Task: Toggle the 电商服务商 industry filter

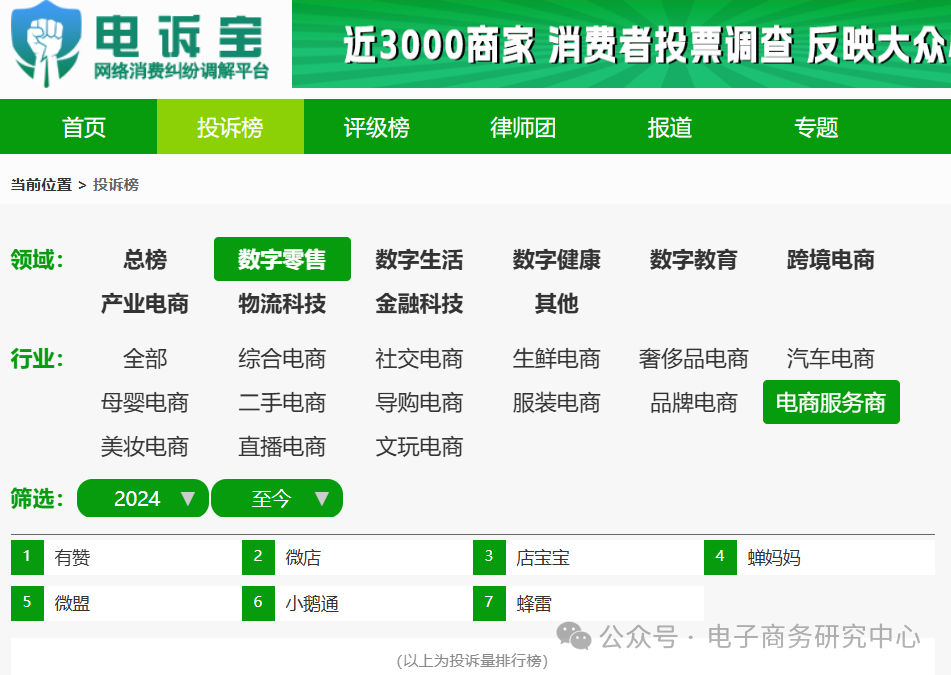Action: tap(831, 402)
